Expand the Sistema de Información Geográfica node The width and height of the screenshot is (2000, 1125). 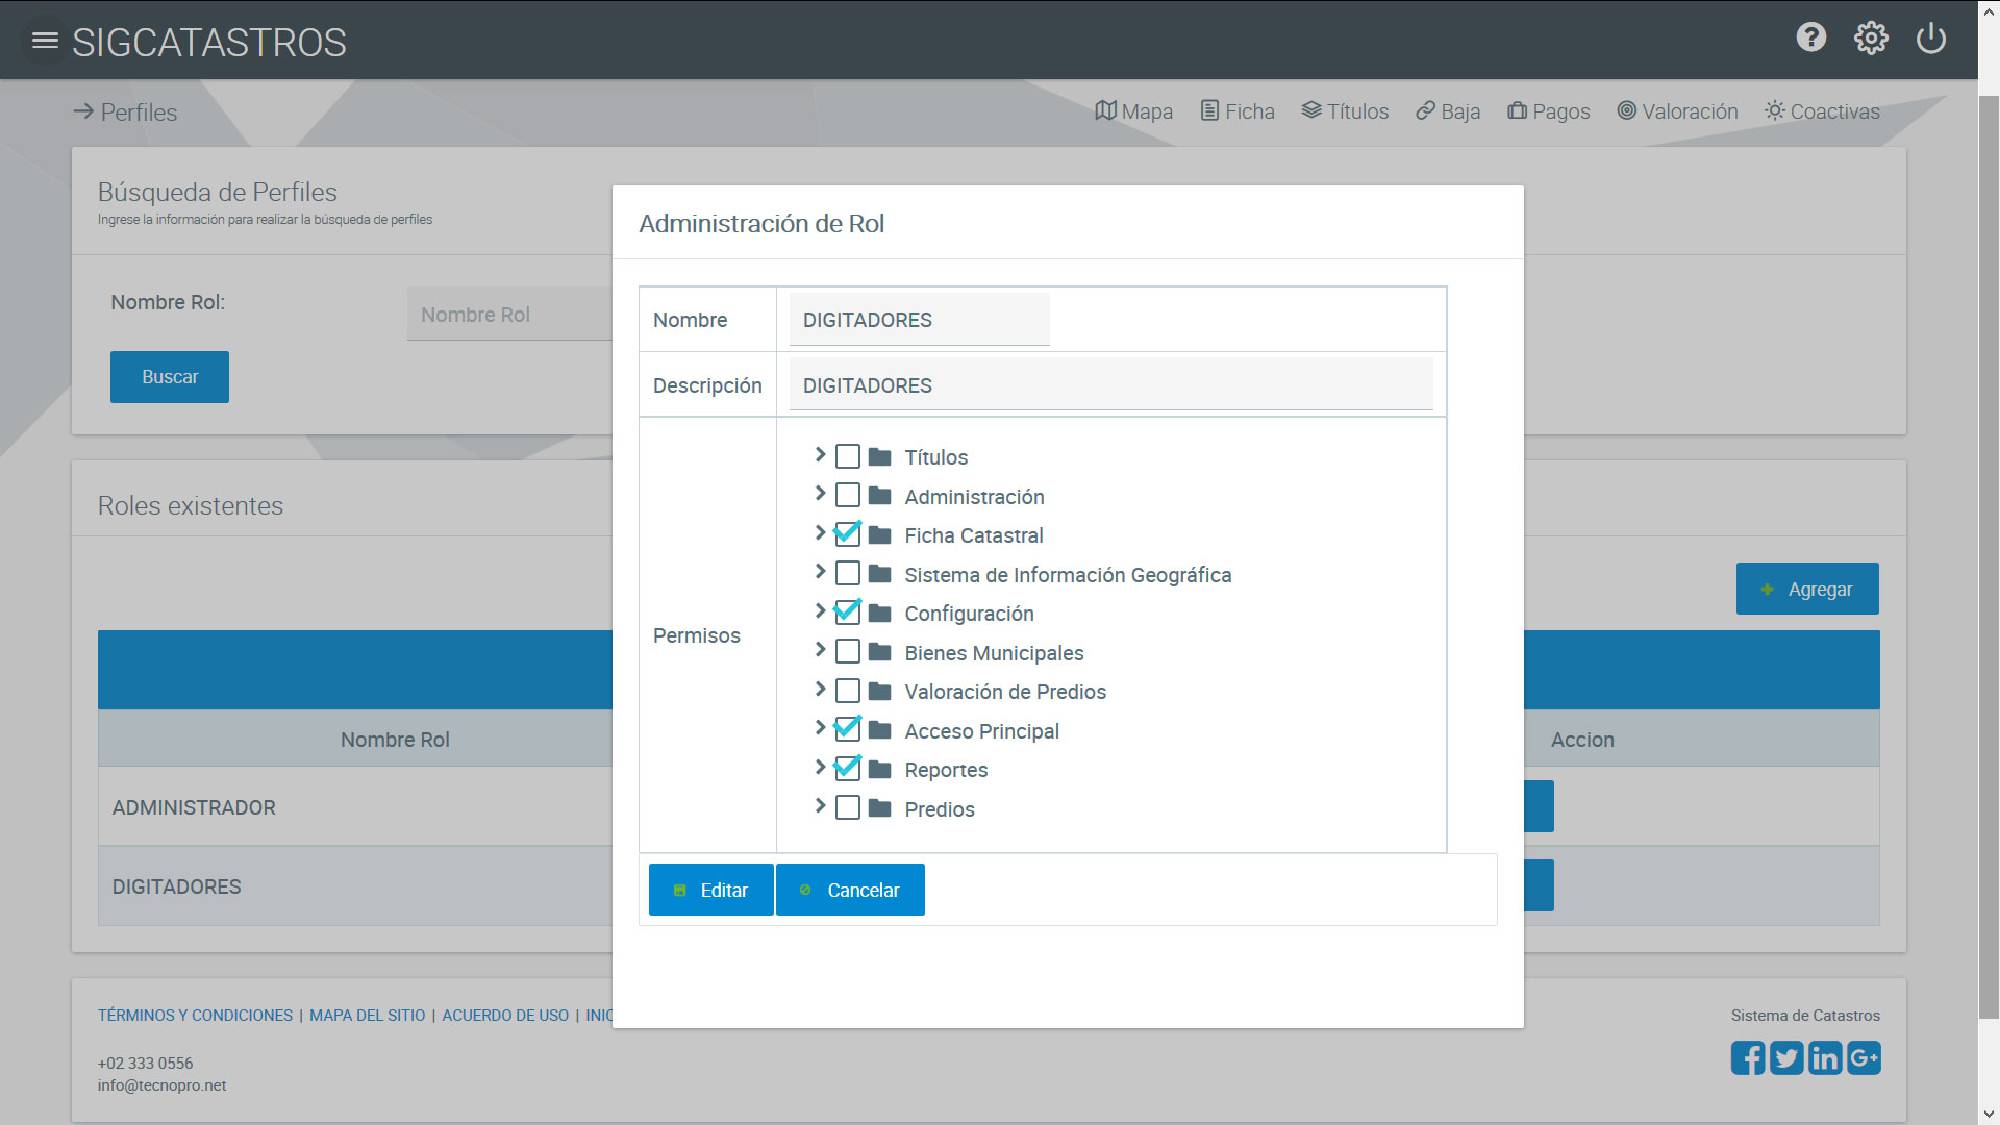[x=820, y=572]
